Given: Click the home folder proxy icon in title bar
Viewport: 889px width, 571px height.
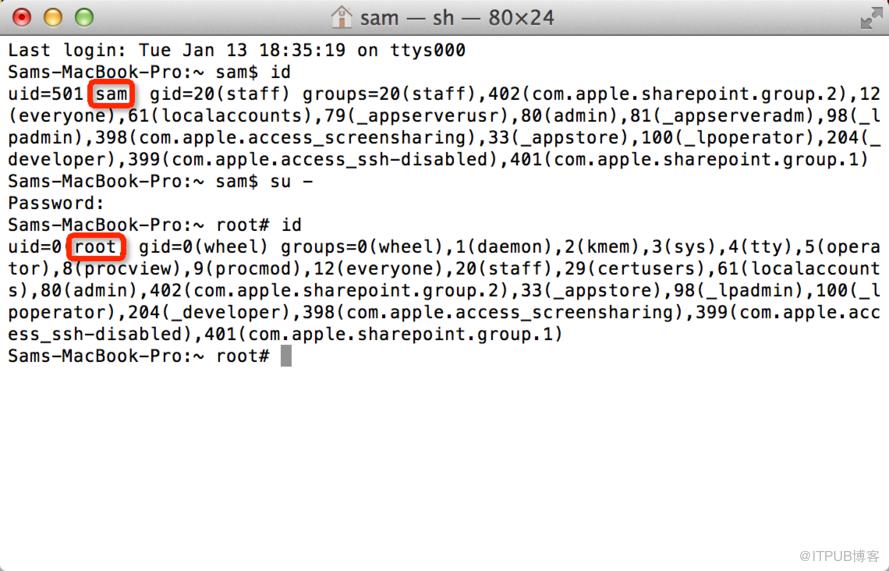Looking at the screenshot, I should coord(342,18).
